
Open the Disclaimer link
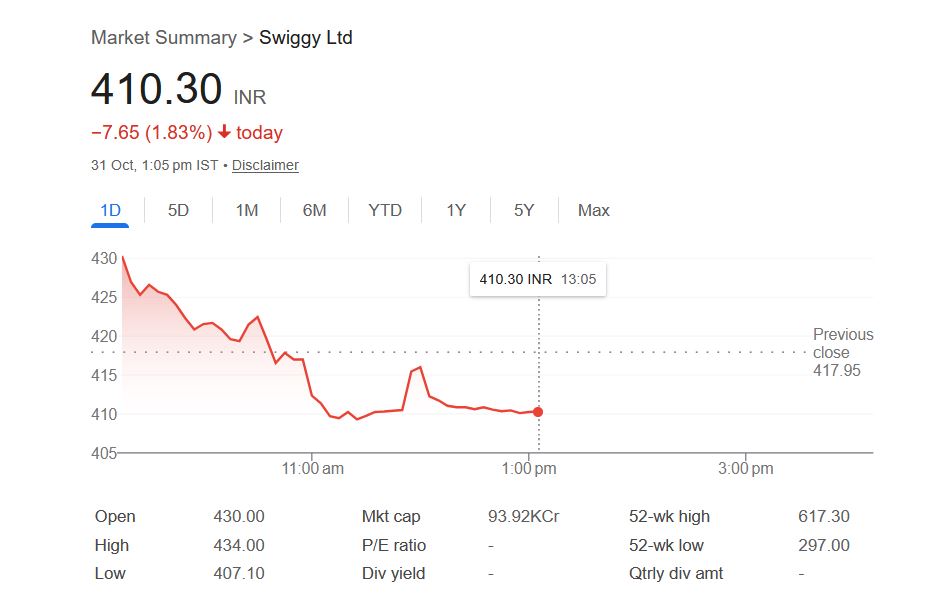pyautogui.click(x=265, y=165)
